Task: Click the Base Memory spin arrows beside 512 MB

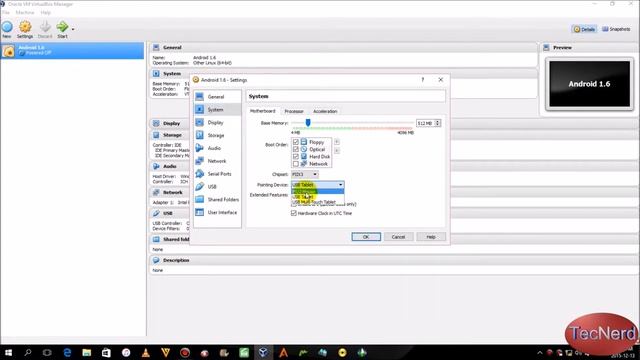Action: [438, 123]
